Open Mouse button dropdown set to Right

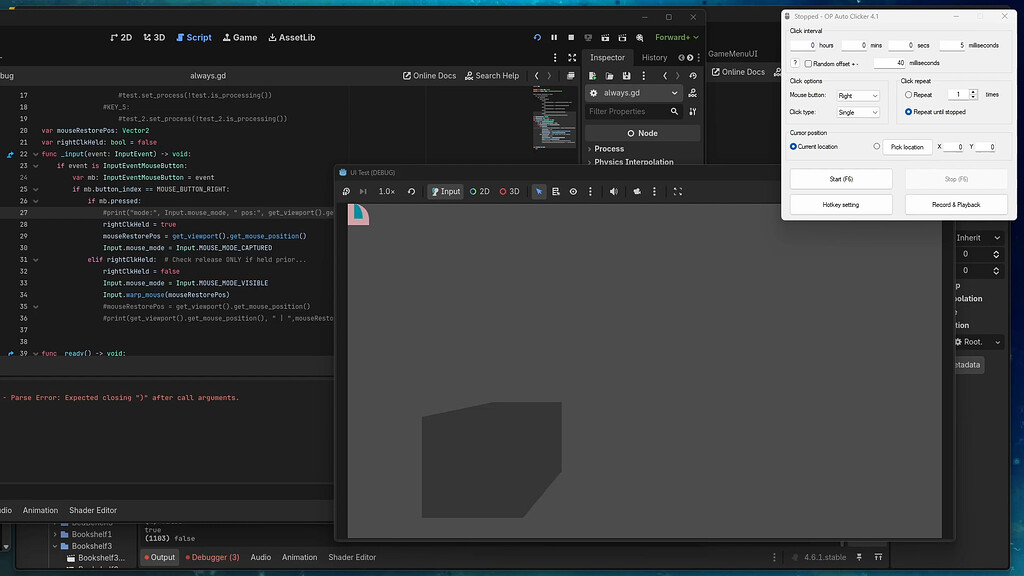point(858,95)
